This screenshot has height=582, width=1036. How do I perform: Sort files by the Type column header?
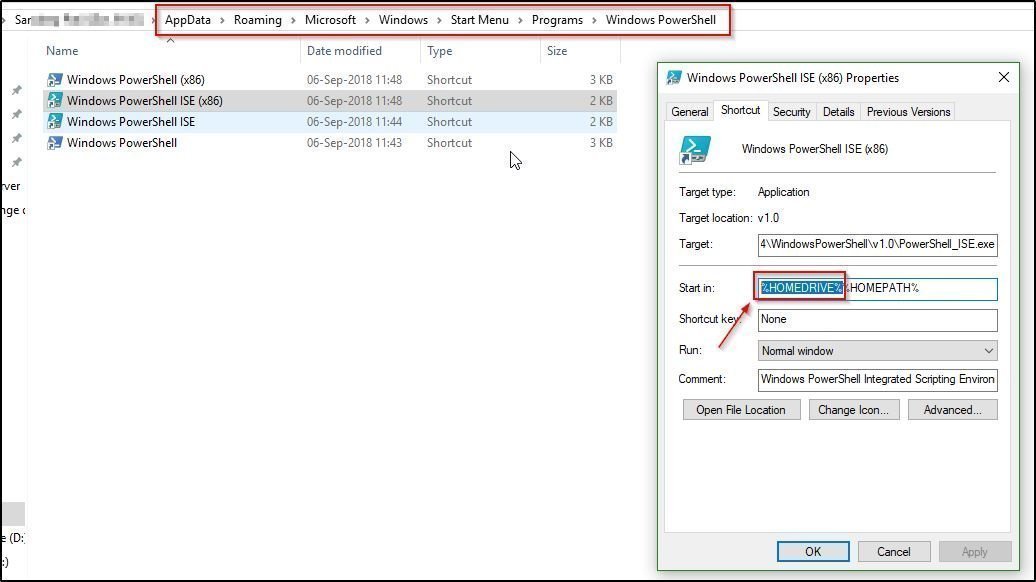pos(439,51)
